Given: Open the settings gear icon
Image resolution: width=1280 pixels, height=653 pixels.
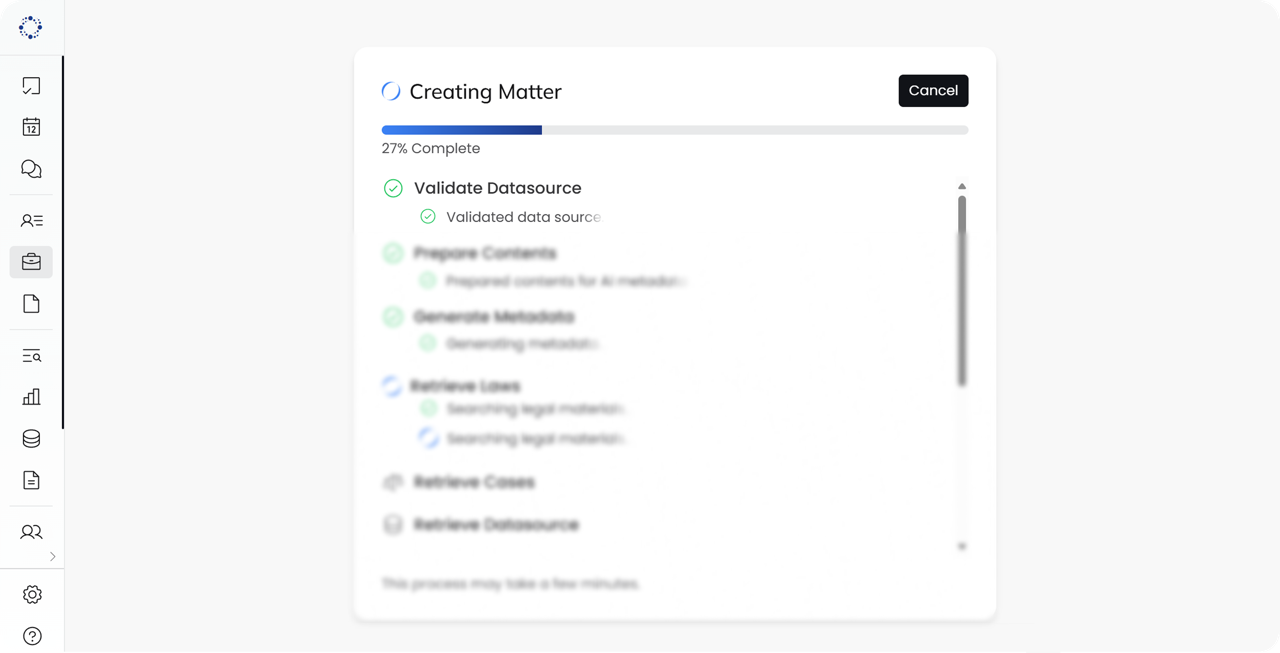Looking at the screenshot, I should (x=32, y=595).
